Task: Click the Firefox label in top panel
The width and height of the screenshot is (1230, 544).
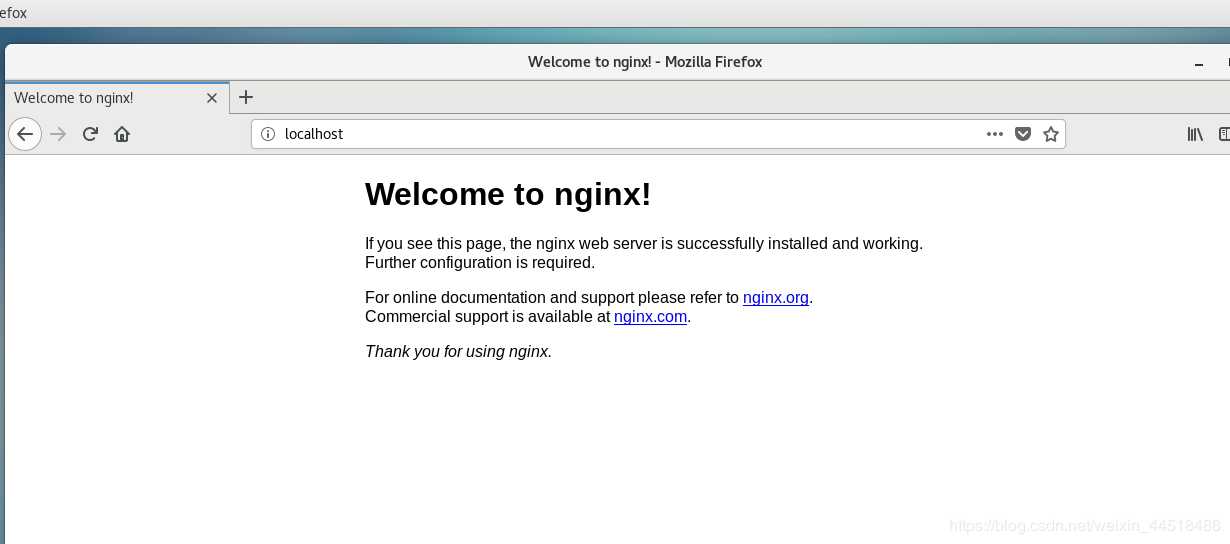Action: (x=13, y=13)
